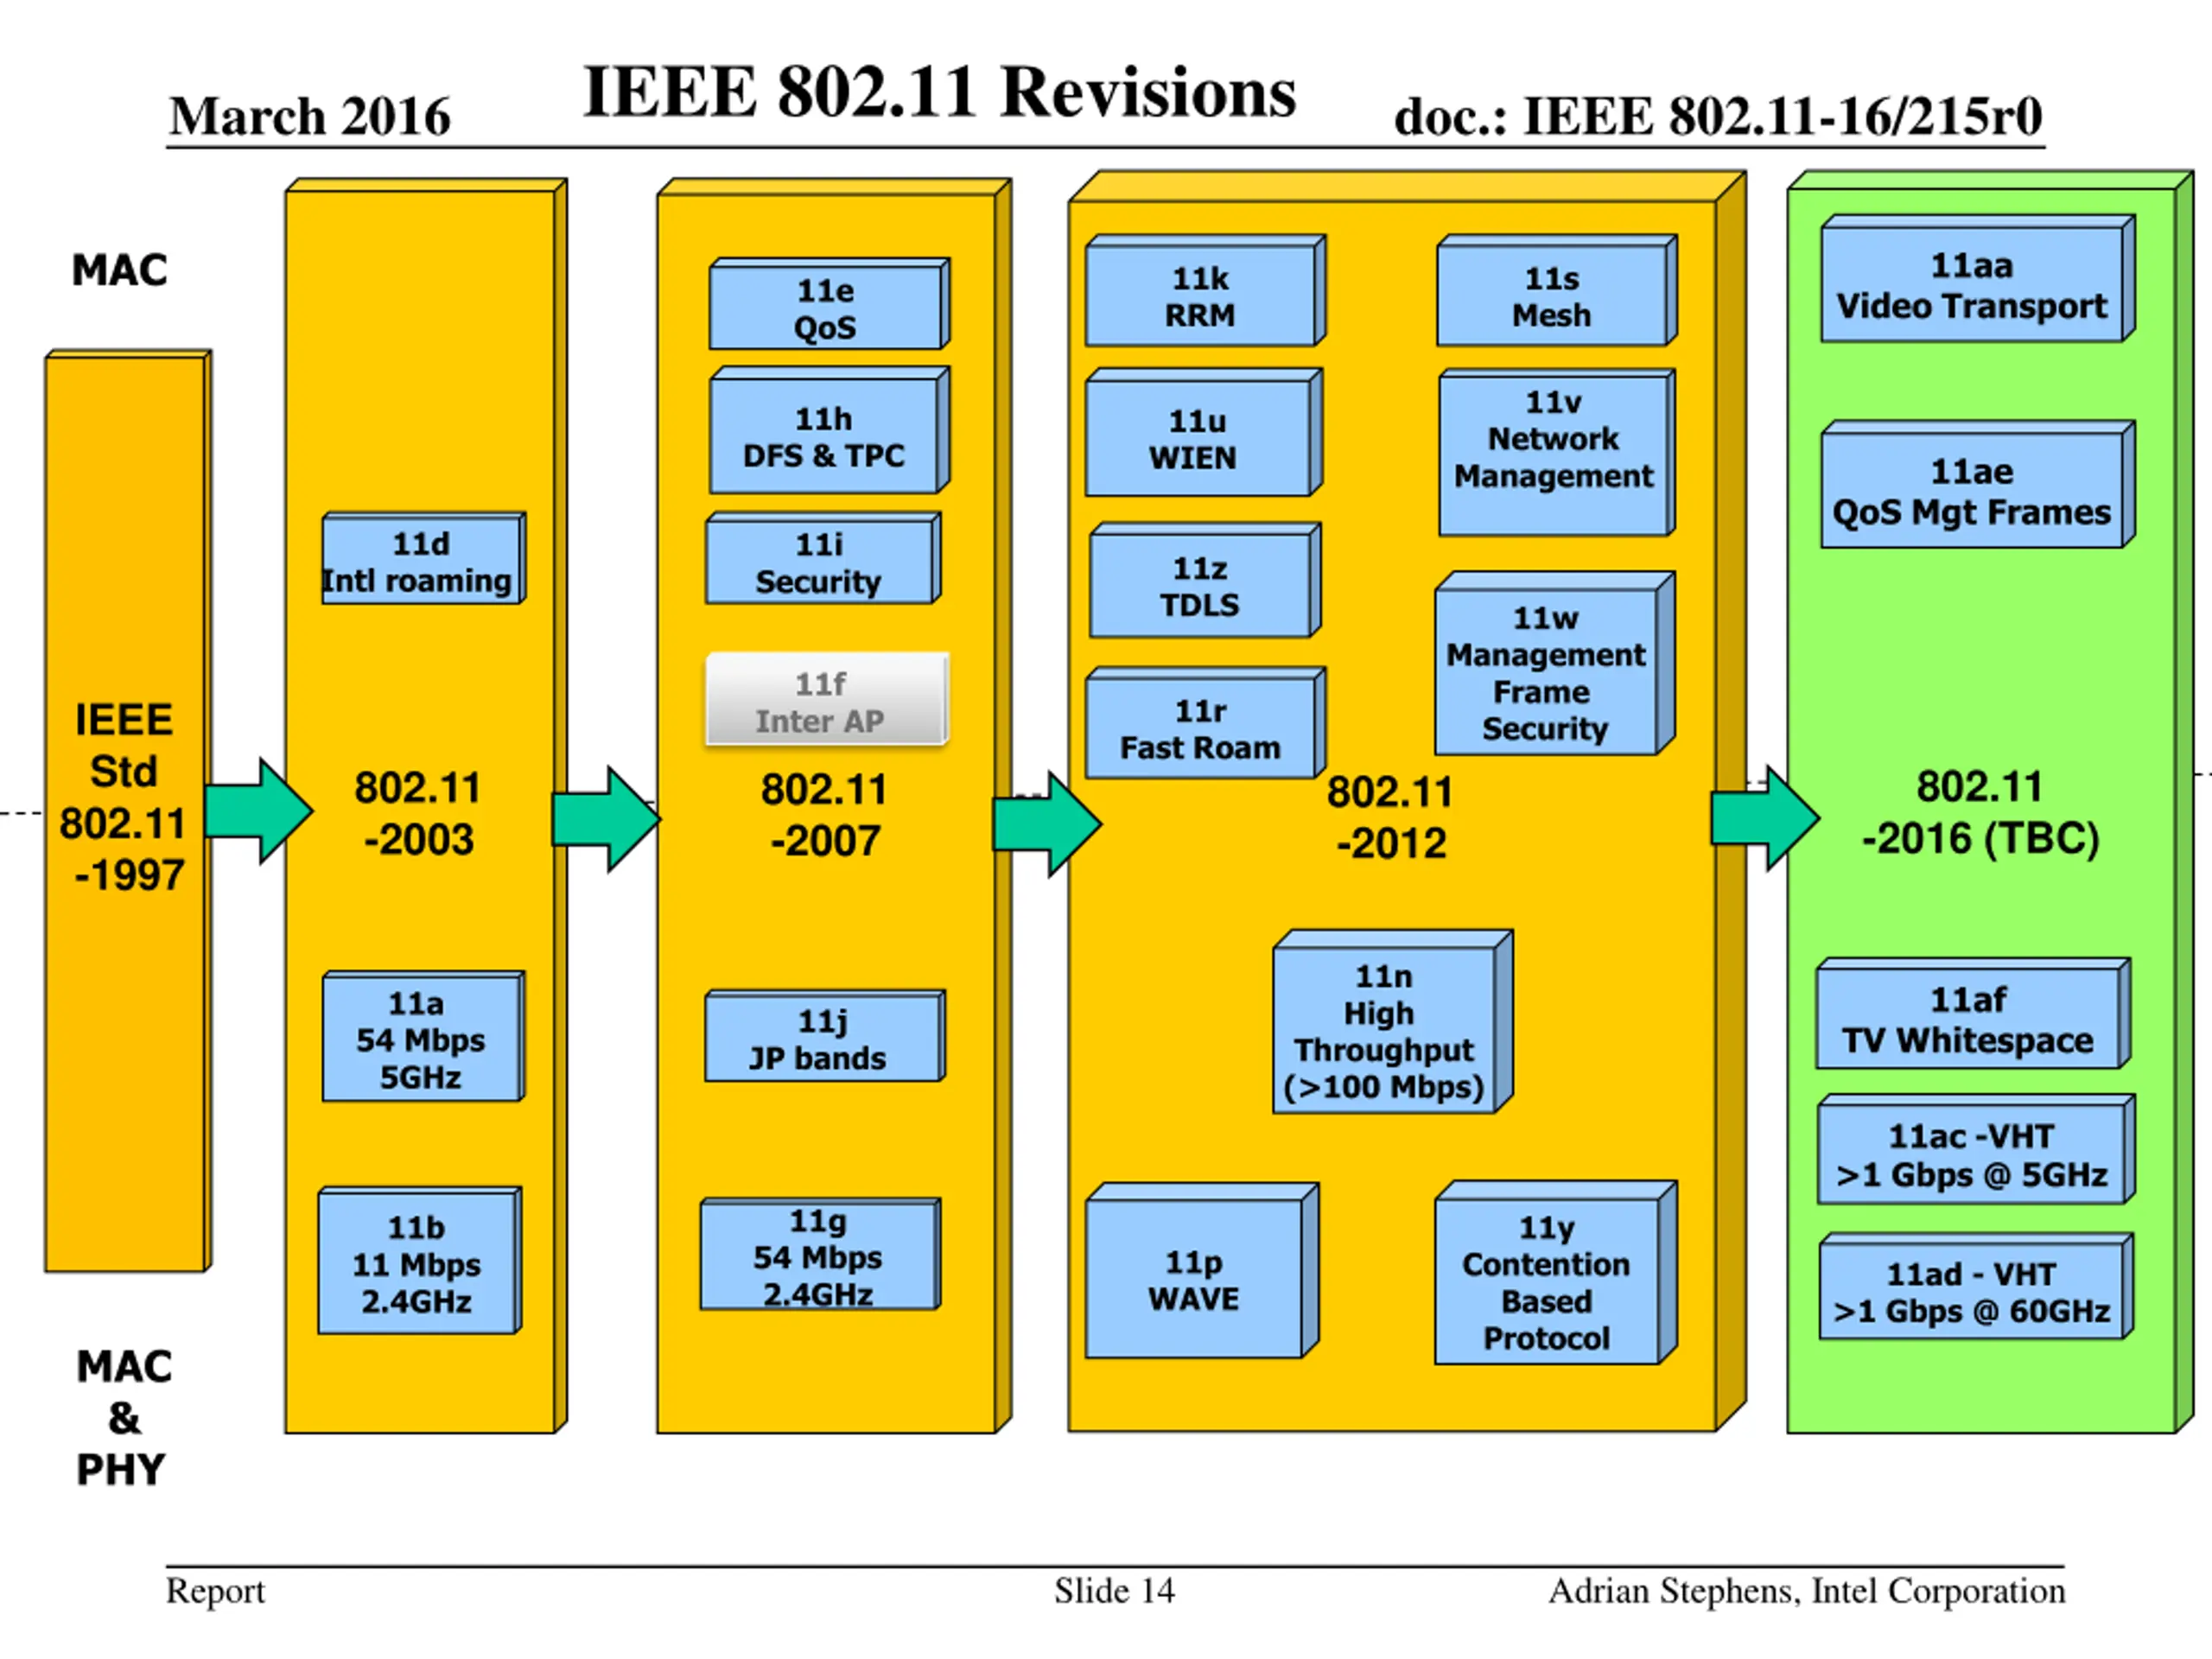This screenshot has height=1659, width=2212.
Task: Select the '11p WAVE' box
Action: pyautogui.click(x=1202, y=1271)
